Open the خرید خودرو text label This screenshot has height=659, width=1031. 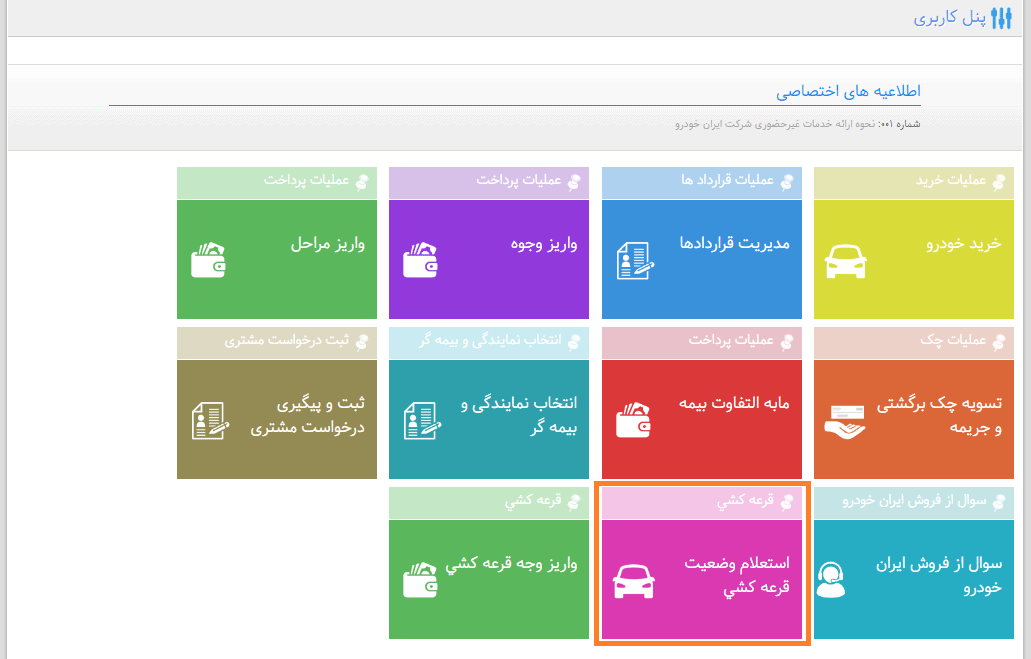pyautogui.click(x=963, y=244)
